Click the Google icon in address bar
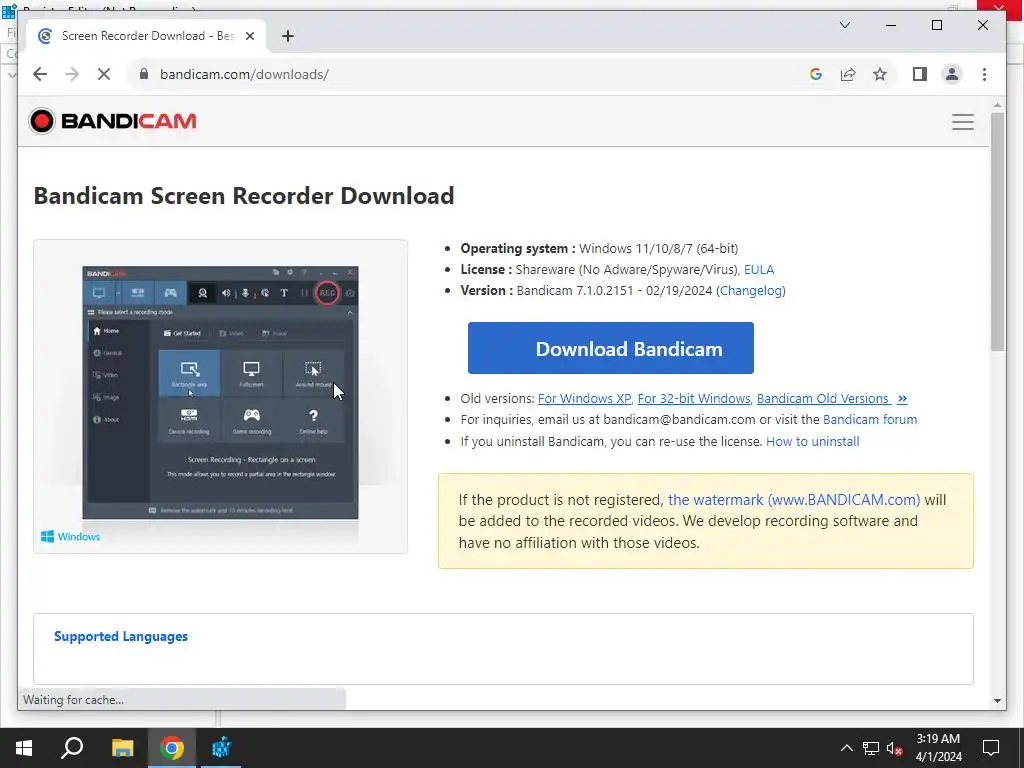Viewport: 1024px width, 768px height. (816, 74)
